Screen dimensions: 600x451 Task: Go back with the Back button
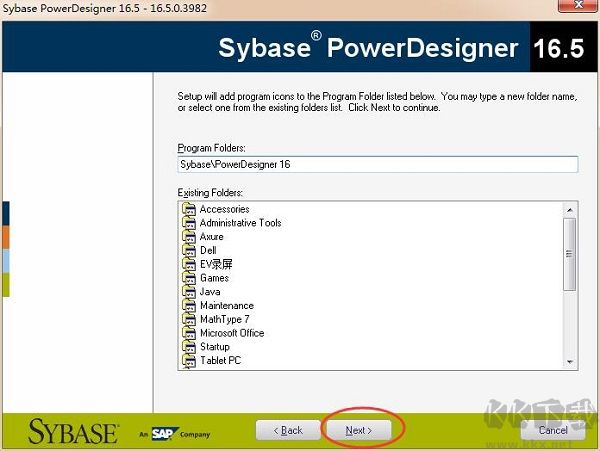tap(288, 430)
